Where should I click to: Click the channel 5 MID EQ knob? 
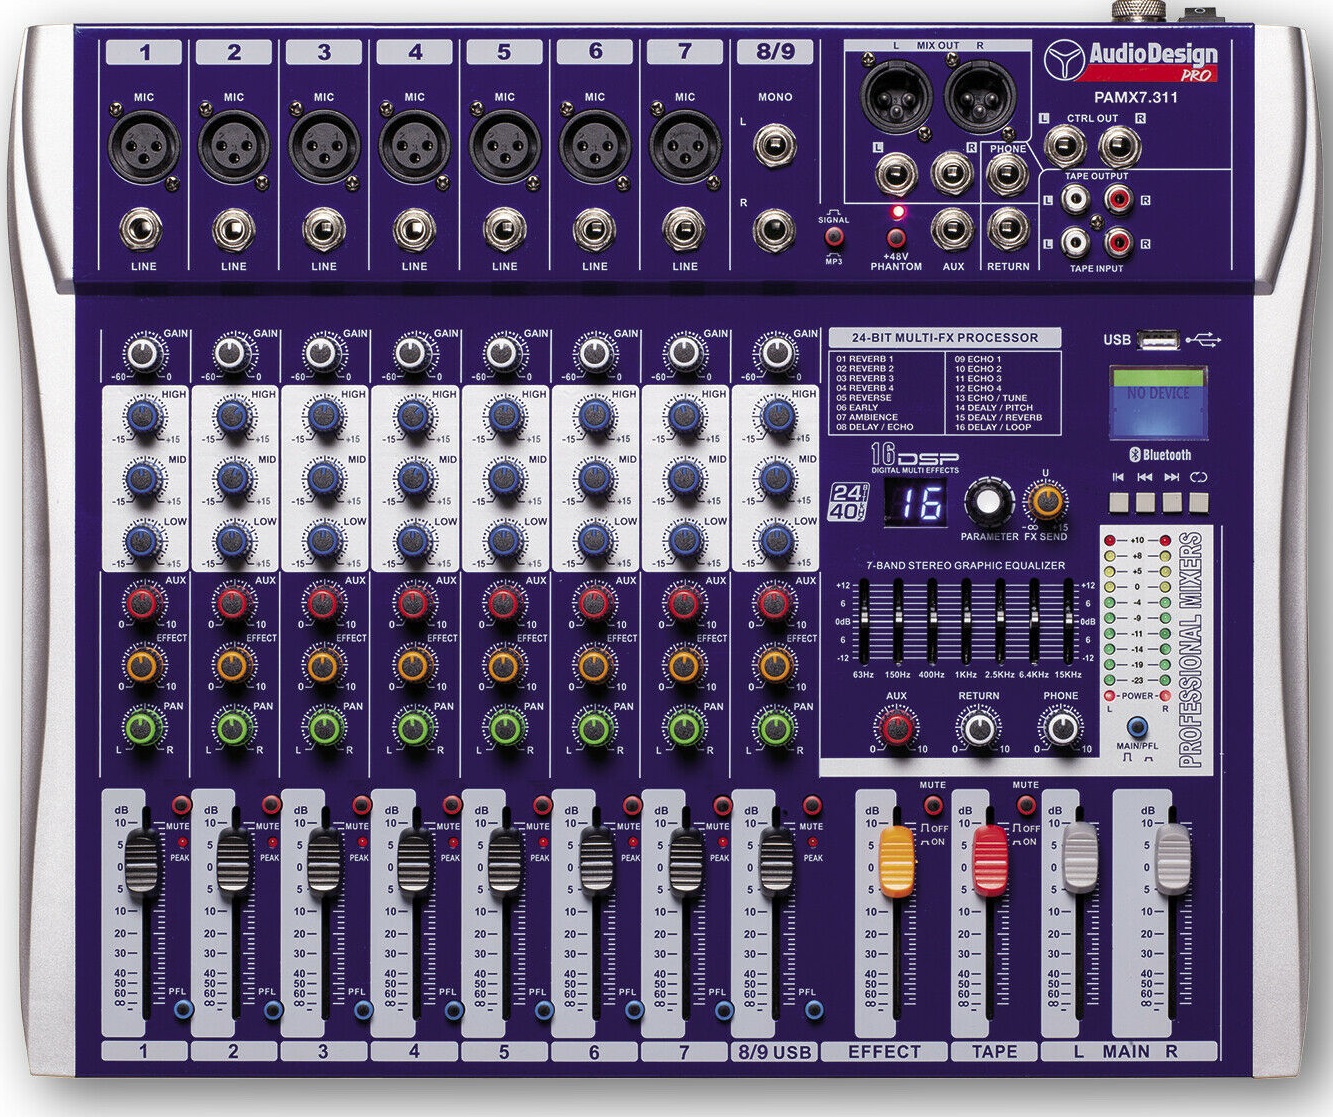503,479
